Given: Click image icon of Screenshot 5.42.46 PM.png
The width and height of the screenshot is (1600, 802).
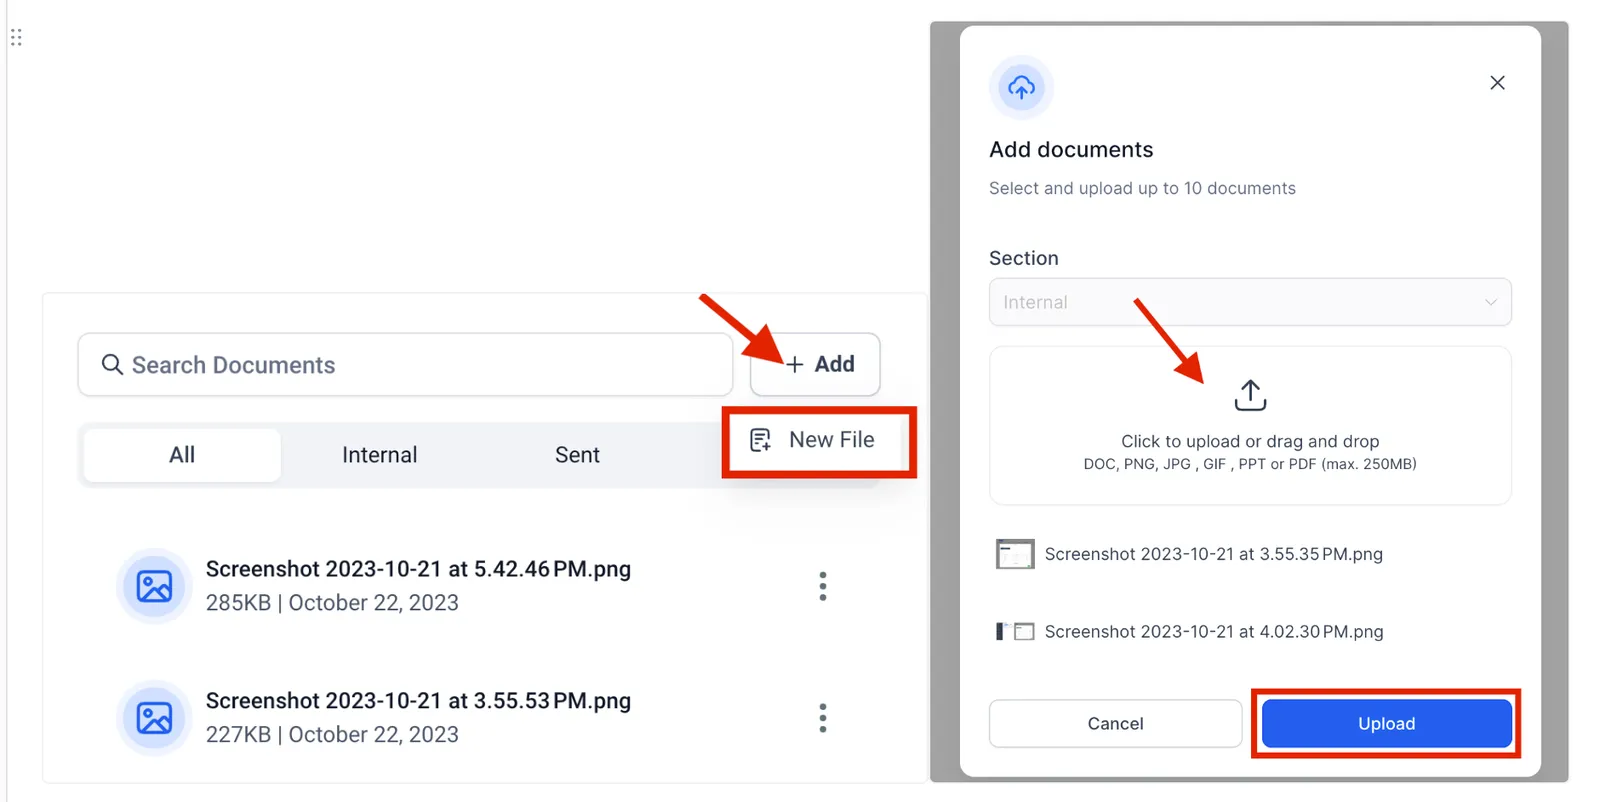Looking at the screenshot, I should (x=154, y=586).
